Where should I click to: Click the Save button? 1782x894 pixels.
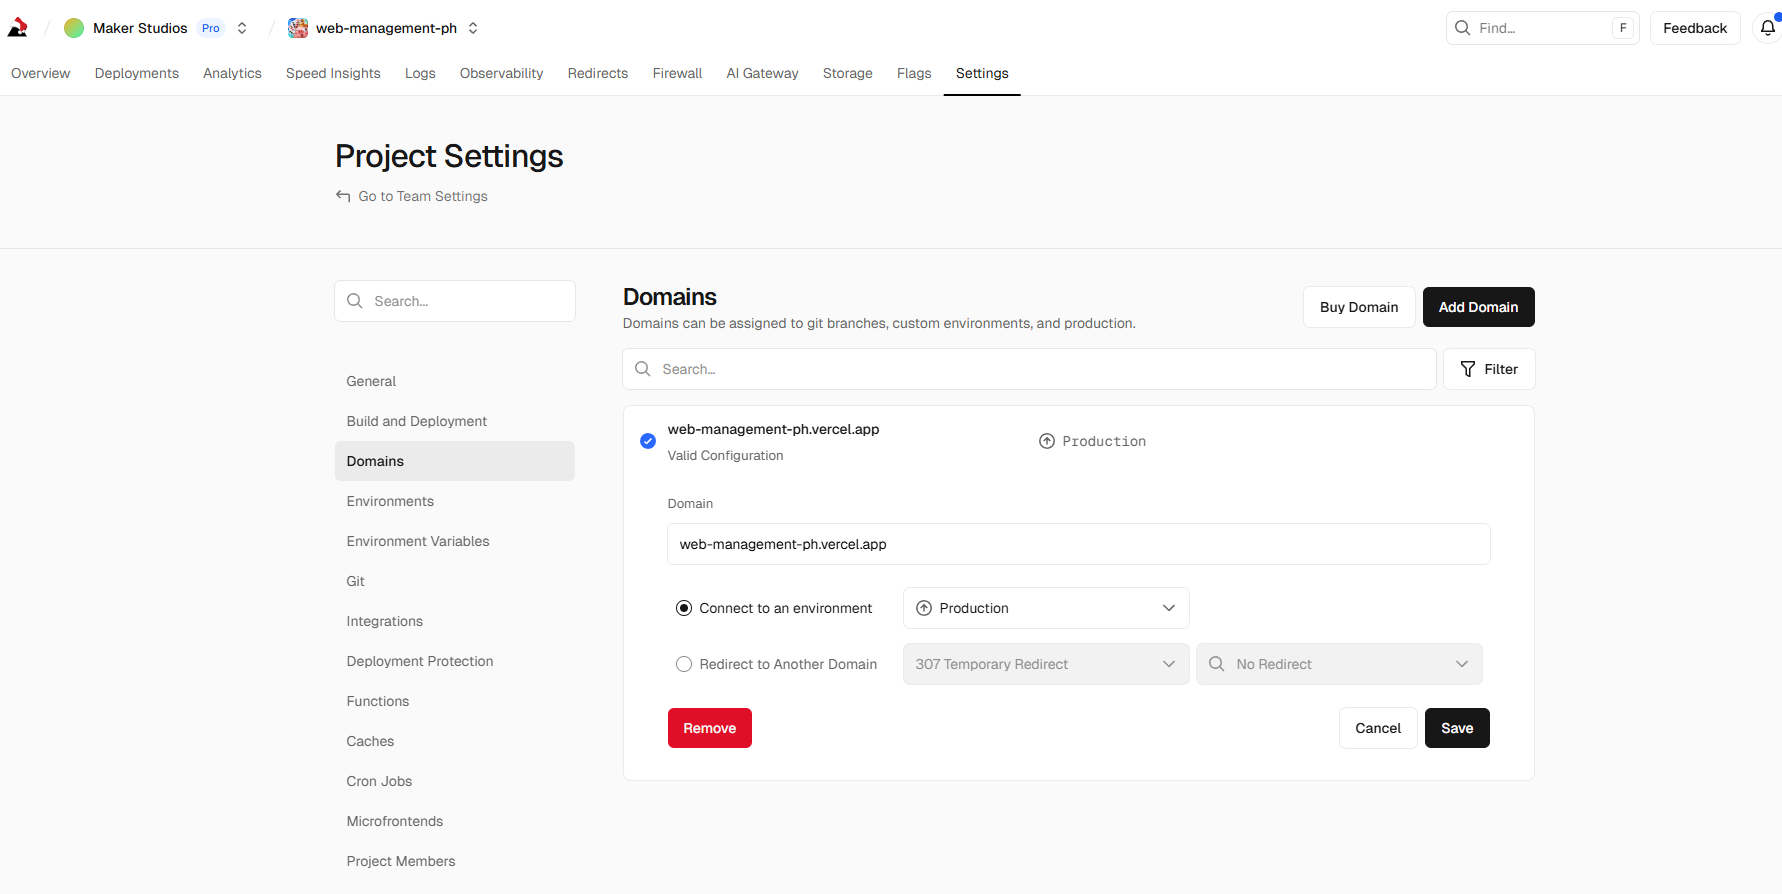1456,728
